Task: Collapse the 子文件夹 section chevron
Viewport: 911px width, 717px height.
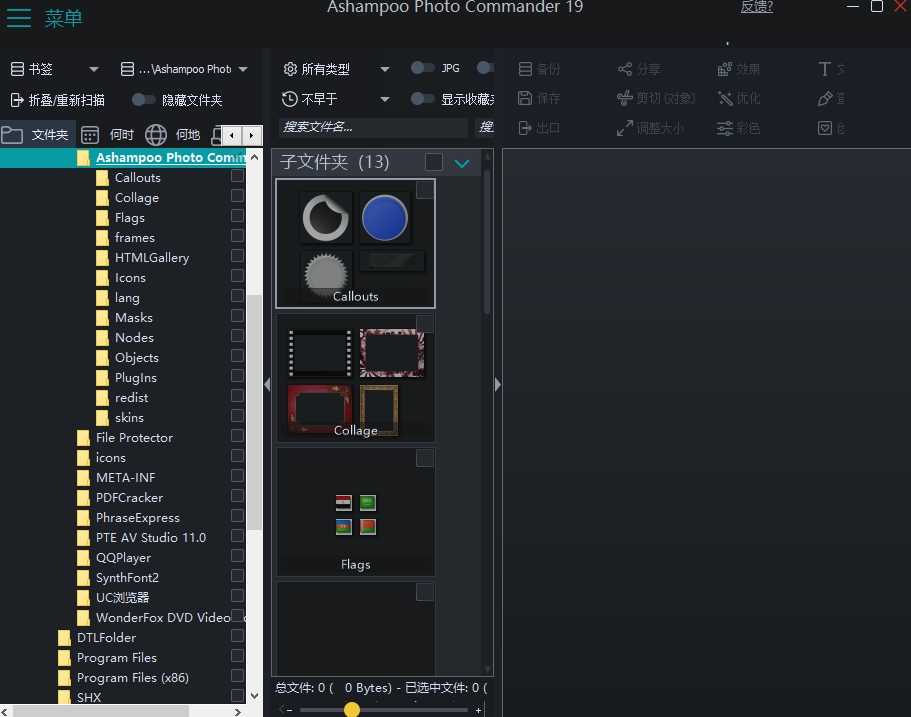Action: pyautogui.click(x=461, y=163)
